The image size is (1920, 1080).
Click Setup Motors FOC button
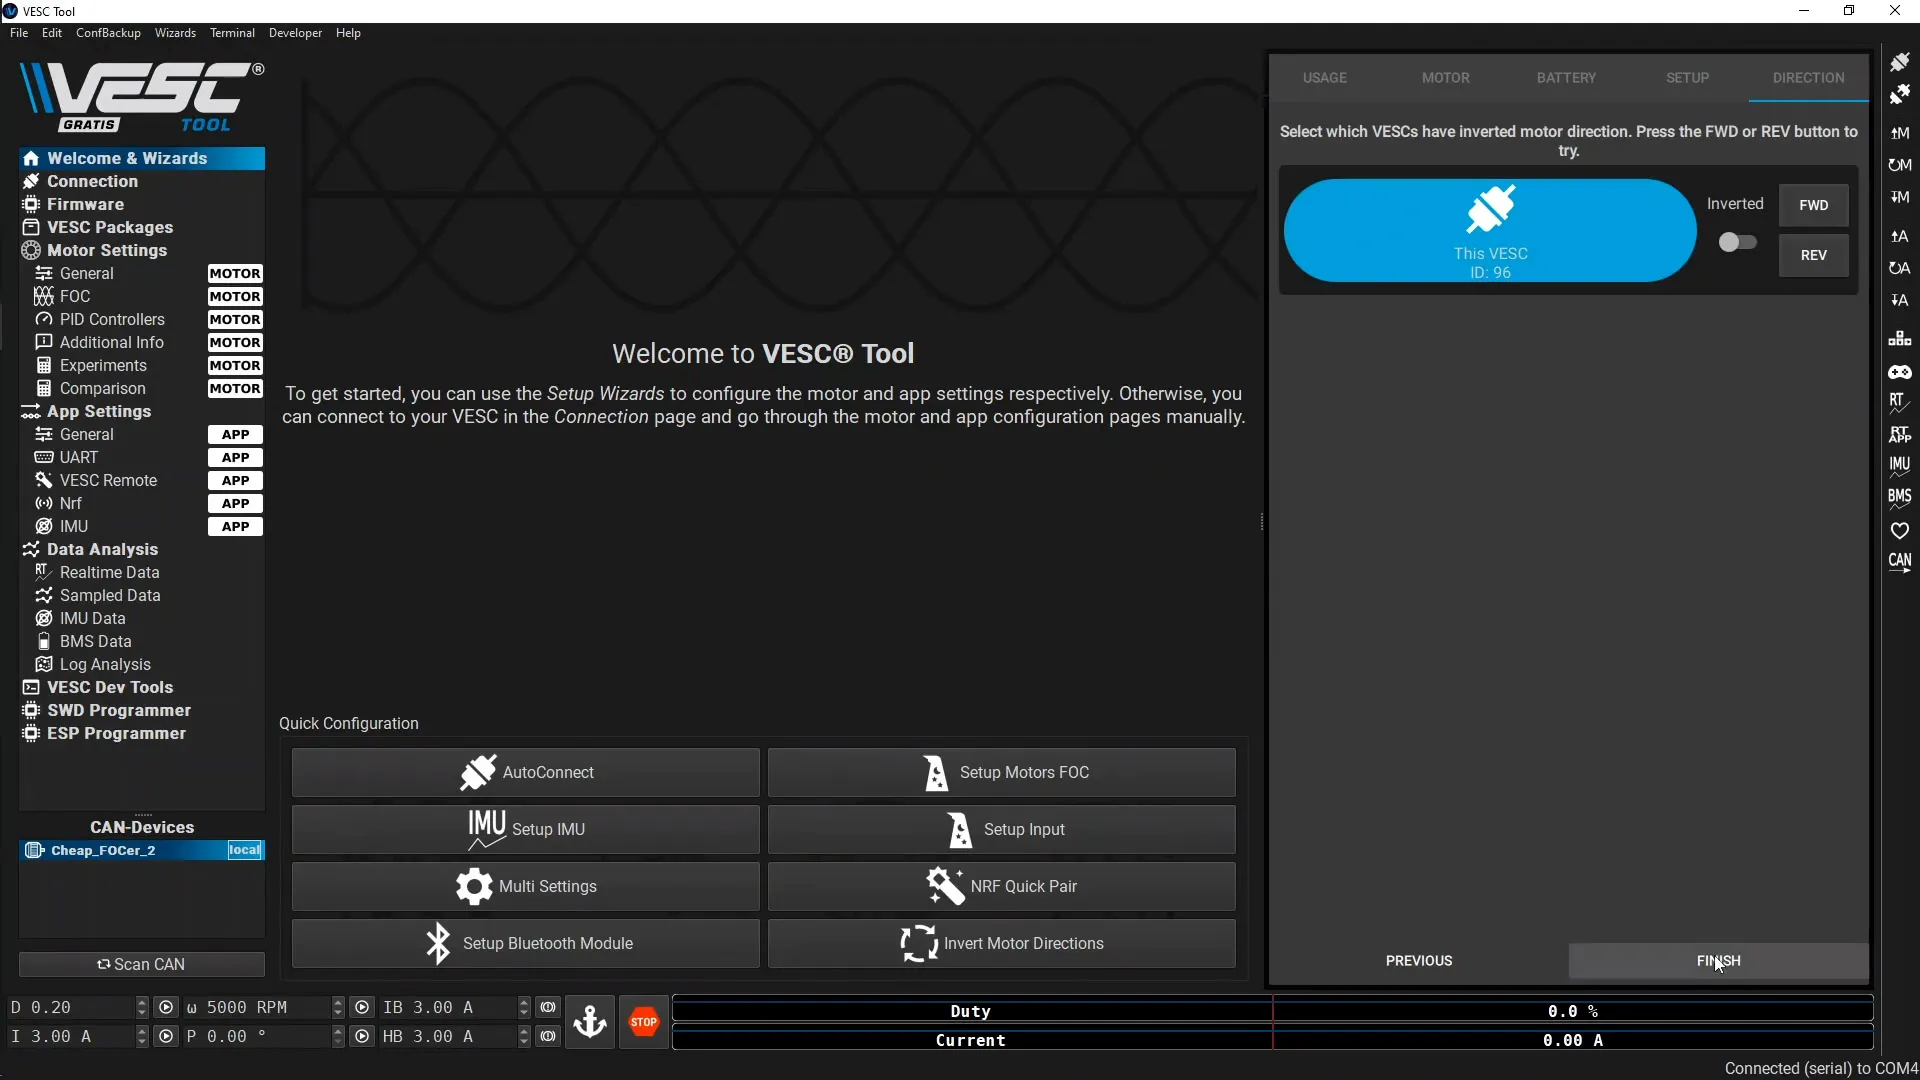tap(1002, 772)
